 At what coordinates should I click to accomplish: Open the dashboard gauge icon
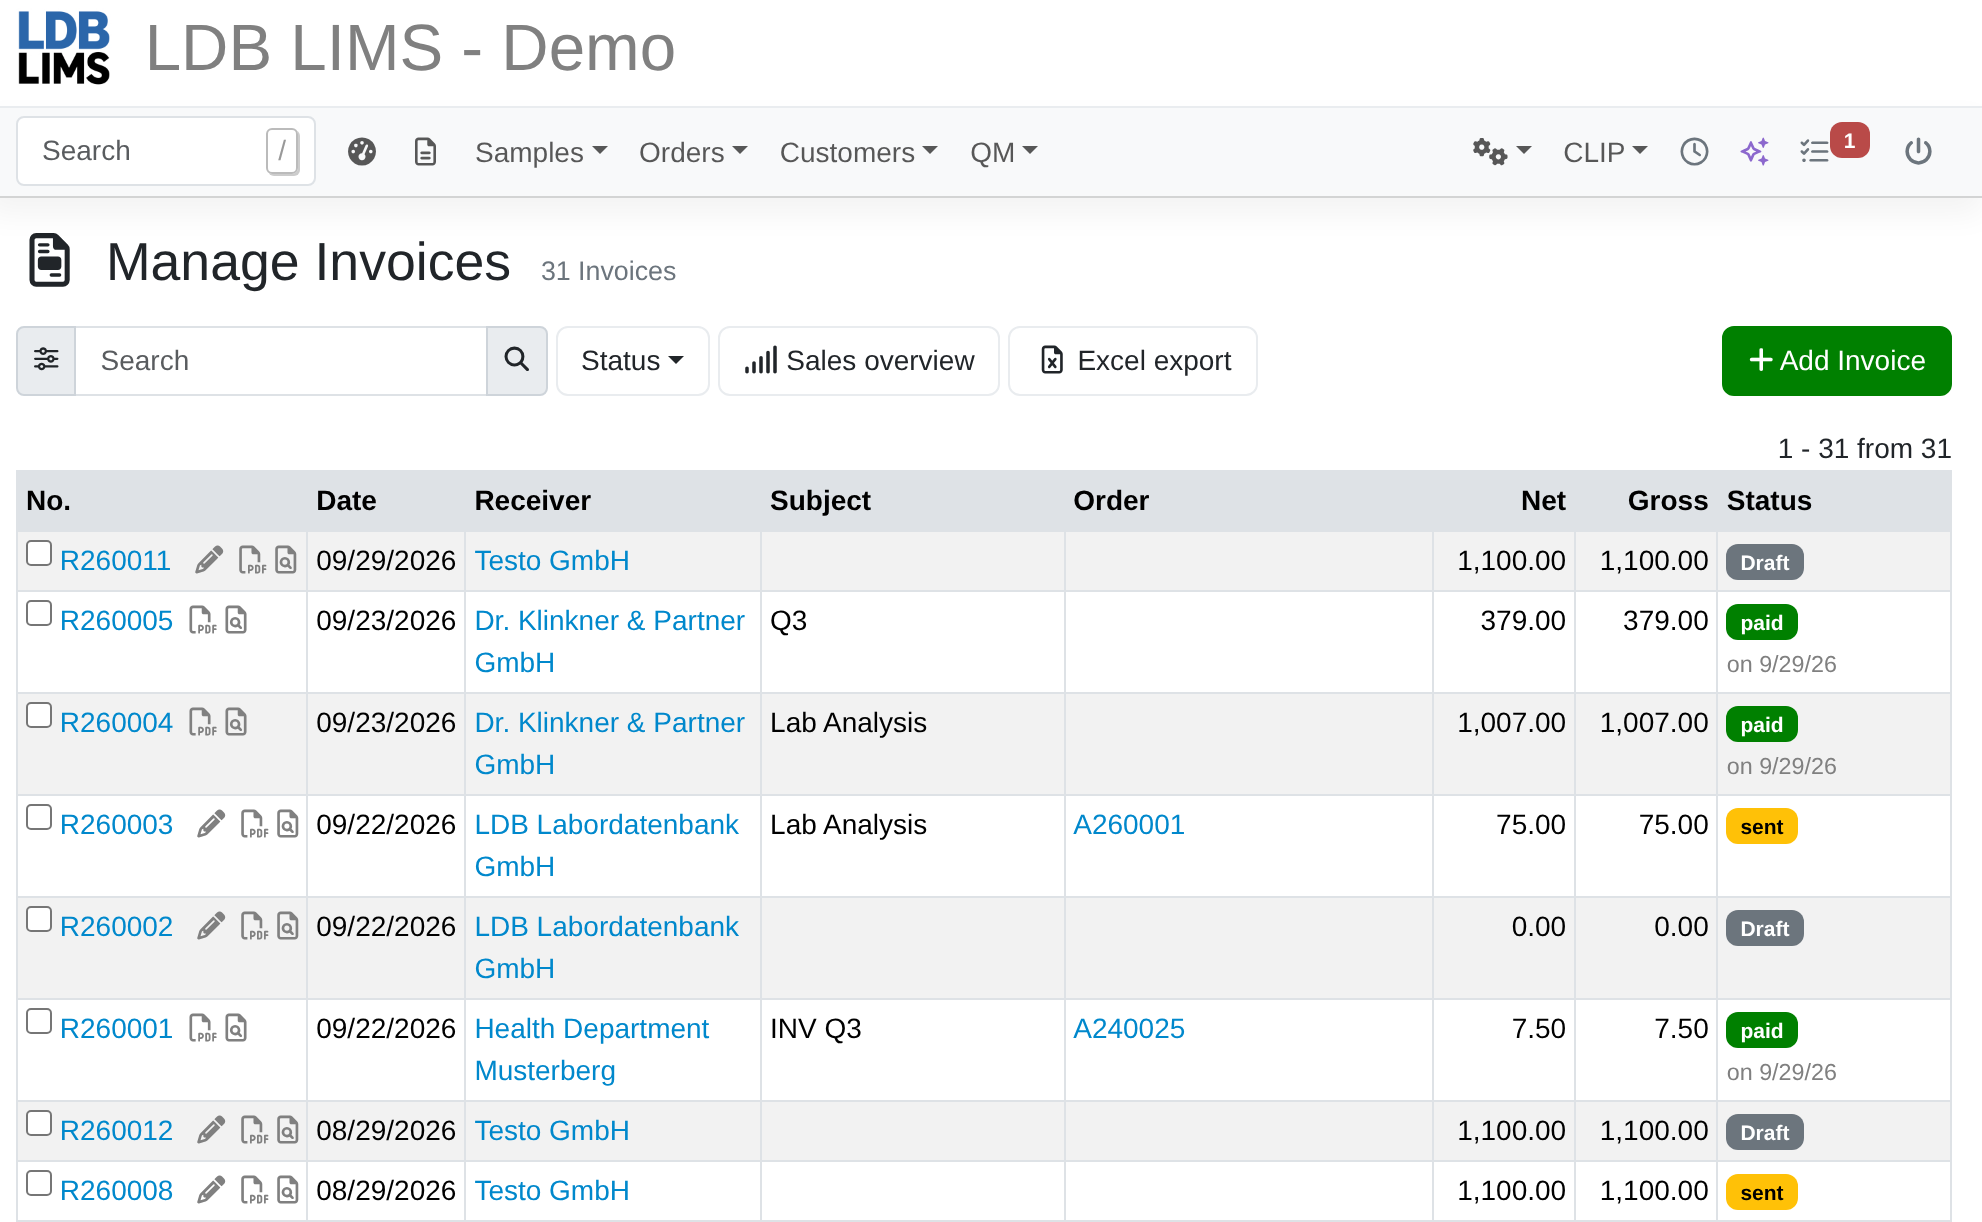pos(362,152)
